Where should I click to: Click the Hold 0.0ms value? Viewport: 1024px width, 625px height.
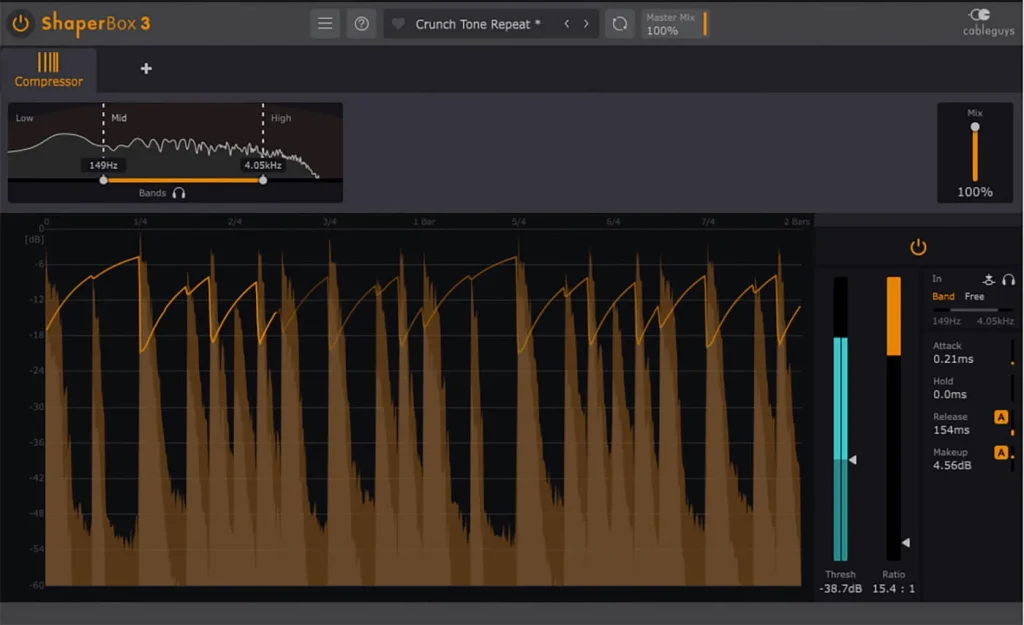coord(950,394)
